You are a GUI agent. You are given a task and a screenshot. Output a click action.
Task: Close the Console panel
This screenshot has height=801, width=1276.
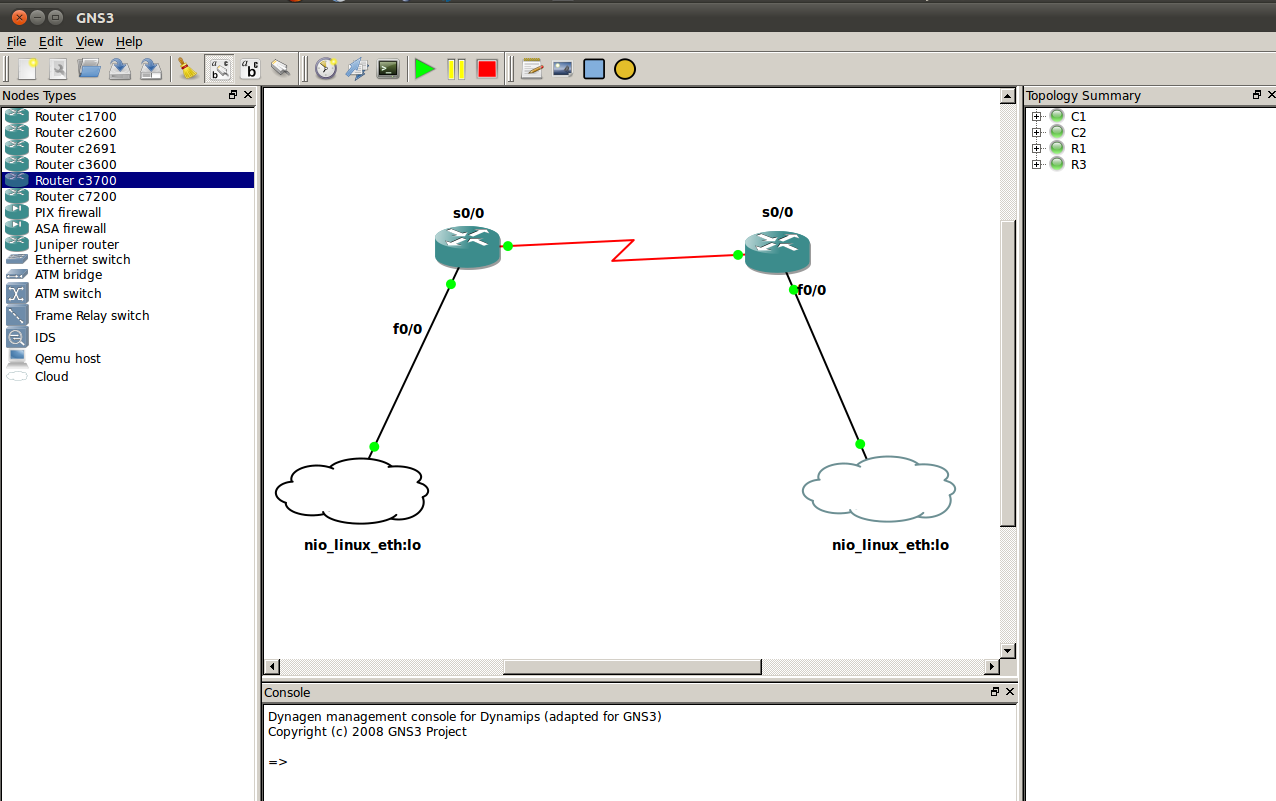pos(1010,692)
